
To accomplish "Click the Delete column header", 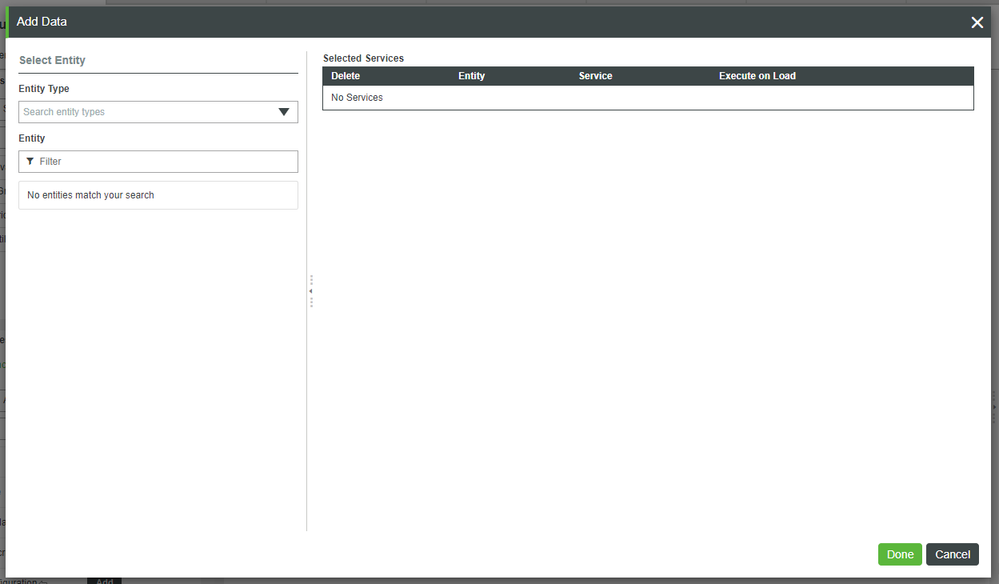I will tap(345, 76).
